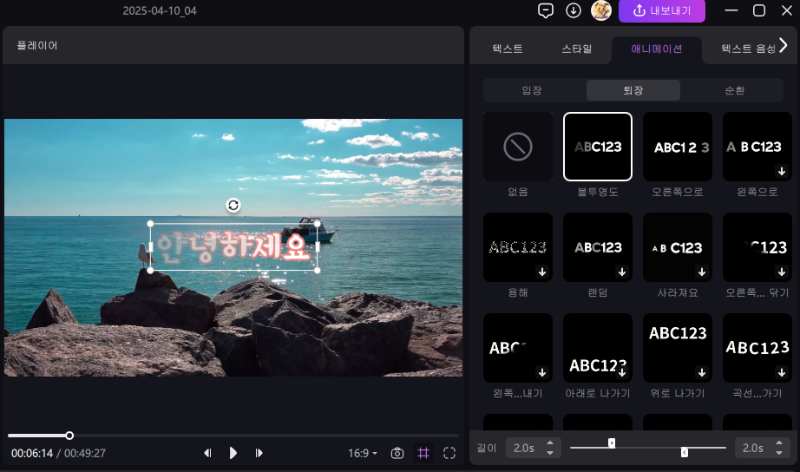Select the 입장 animation type
800x472 pixels.
pyautogui.click(x=532, y=90)
